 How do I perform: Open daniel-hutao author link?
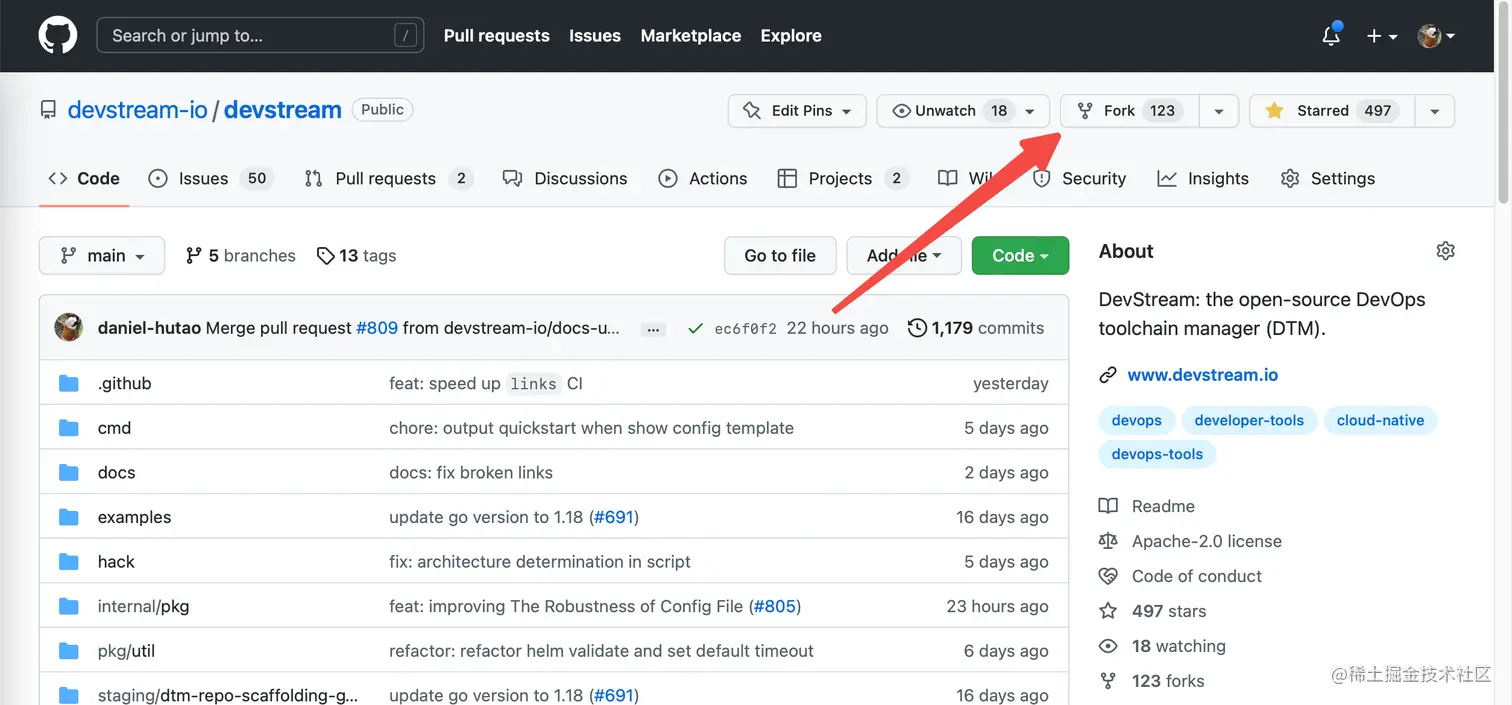pos(149,328)
